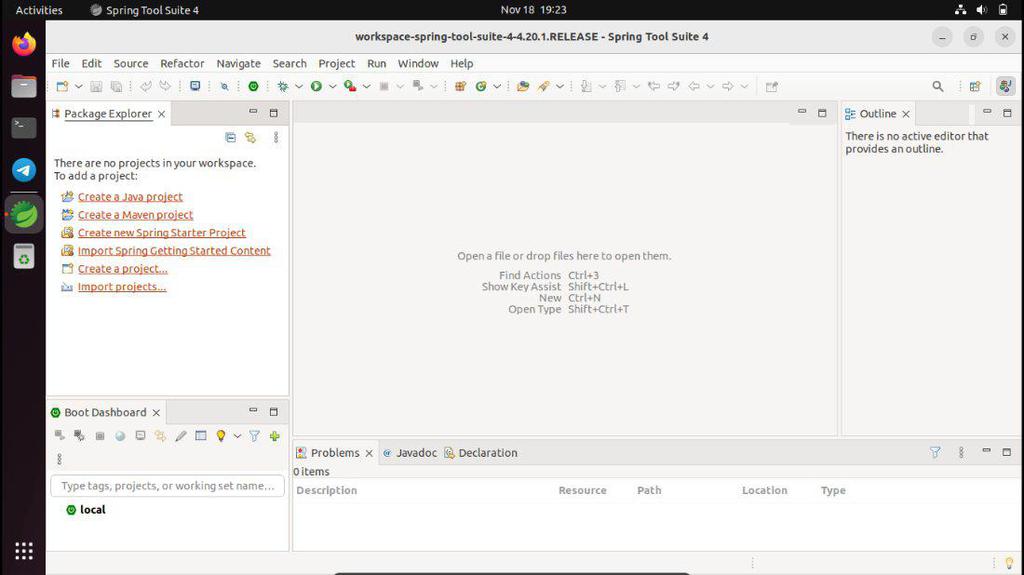
Task: Click the Boot Dashboard filter text field
Action: (167, 485)
